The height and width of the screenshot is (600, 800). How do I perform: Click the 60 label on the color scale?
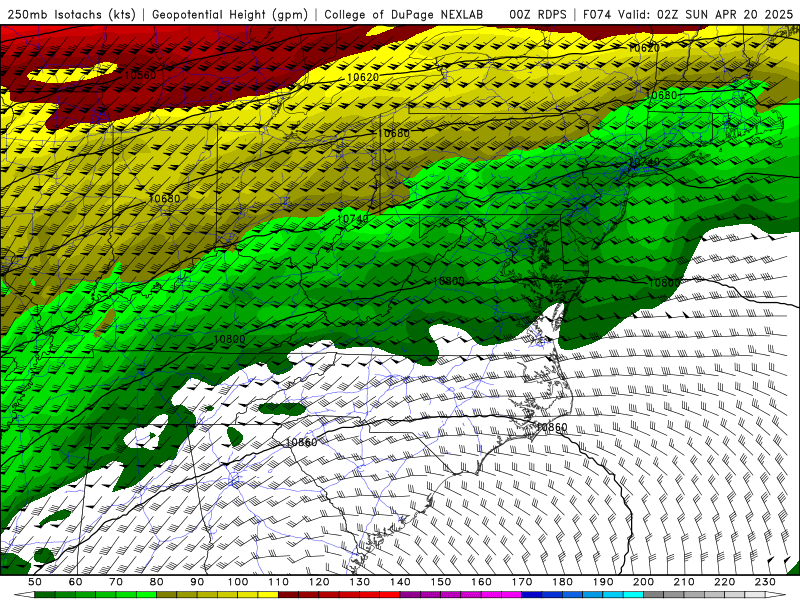[76, 582]
